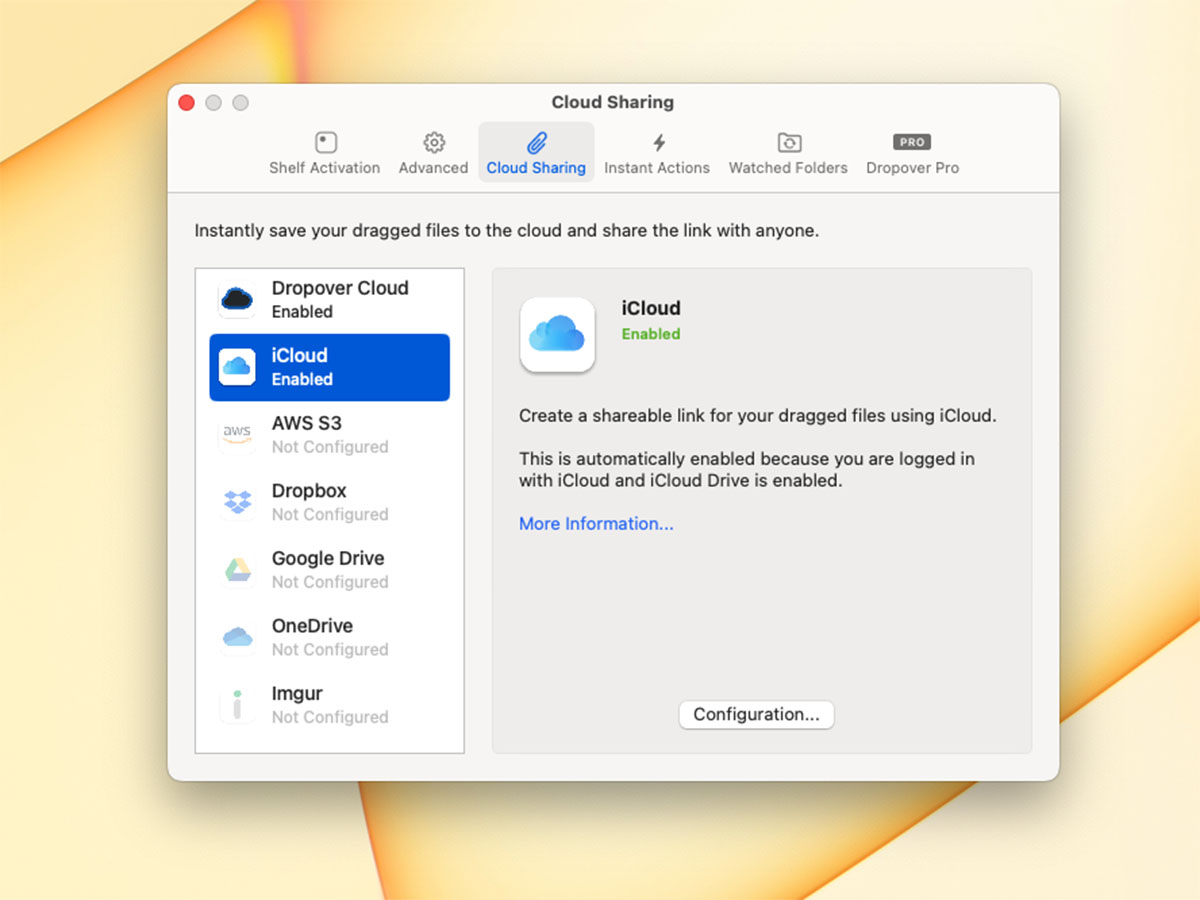Image resolution: width=1200 pixels, height=900 pixels.
Task: Open the Dropover Pro tab
Action: tap(912, 154)
